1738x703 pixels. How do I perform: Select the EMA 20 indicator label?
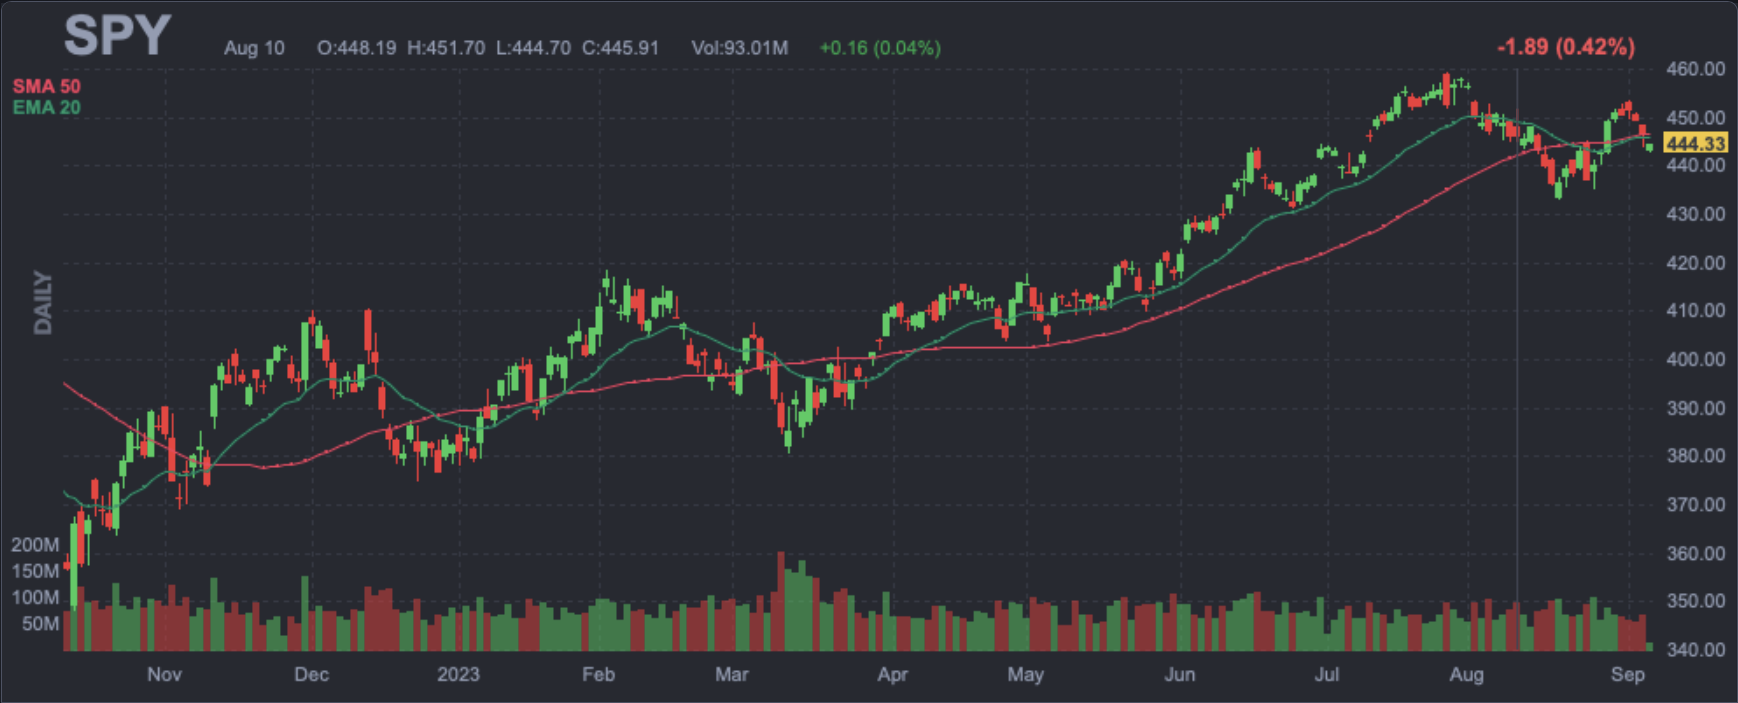(46, 107)
